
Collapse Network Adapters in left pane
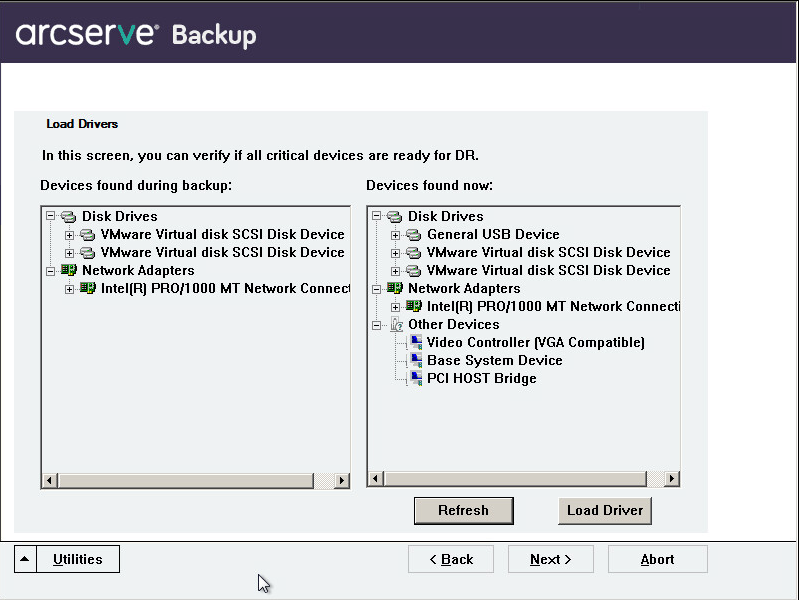[51, 271]
